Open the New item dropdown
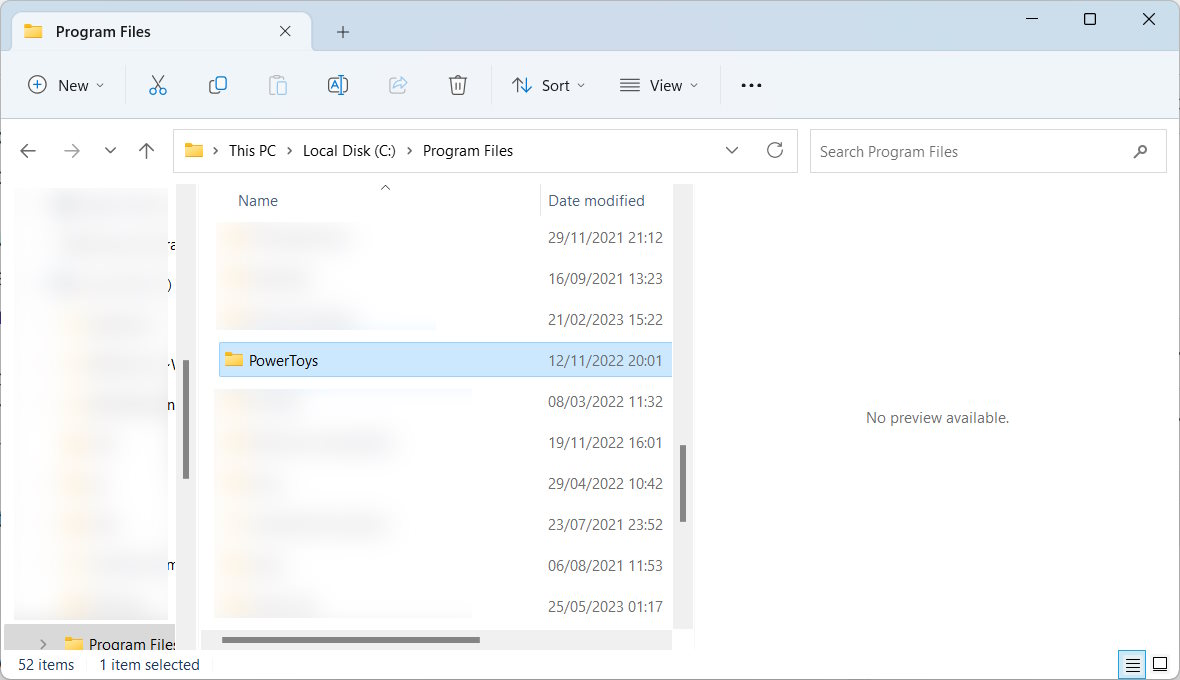This screenshot has width=1180, height=680. [65, 85]
